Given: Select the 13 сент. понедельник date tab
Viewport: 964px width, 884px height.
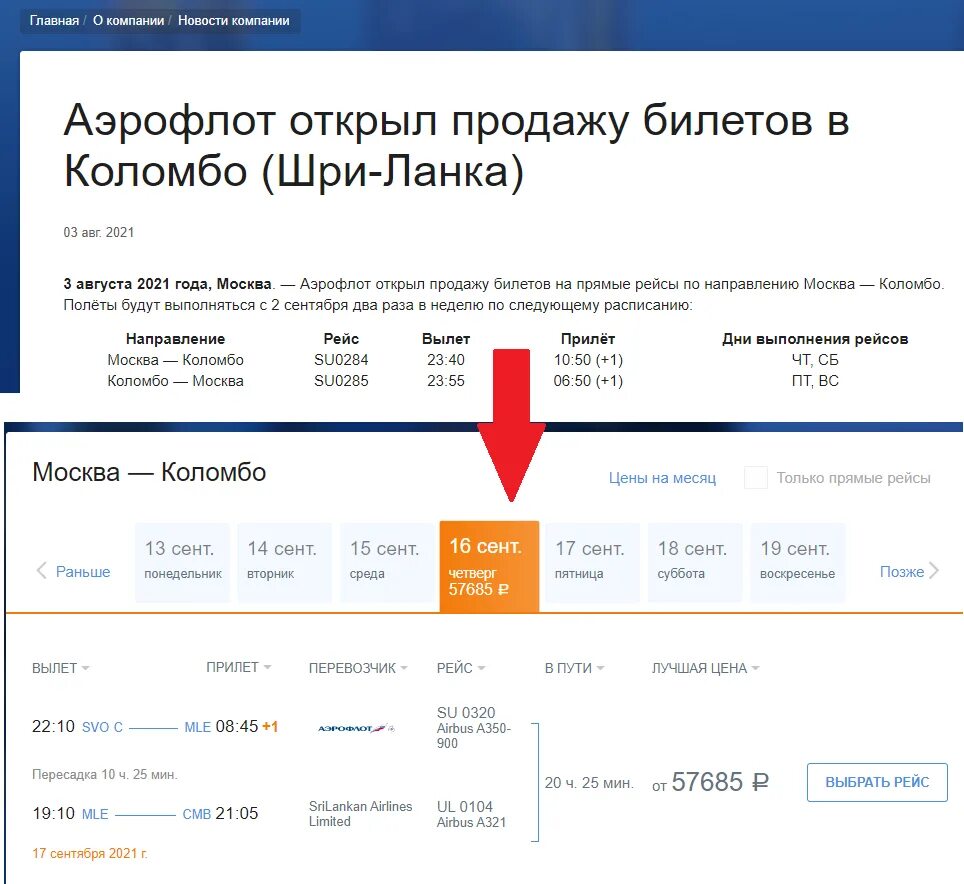Looking at the screenshot, I should tap(182, 562).
